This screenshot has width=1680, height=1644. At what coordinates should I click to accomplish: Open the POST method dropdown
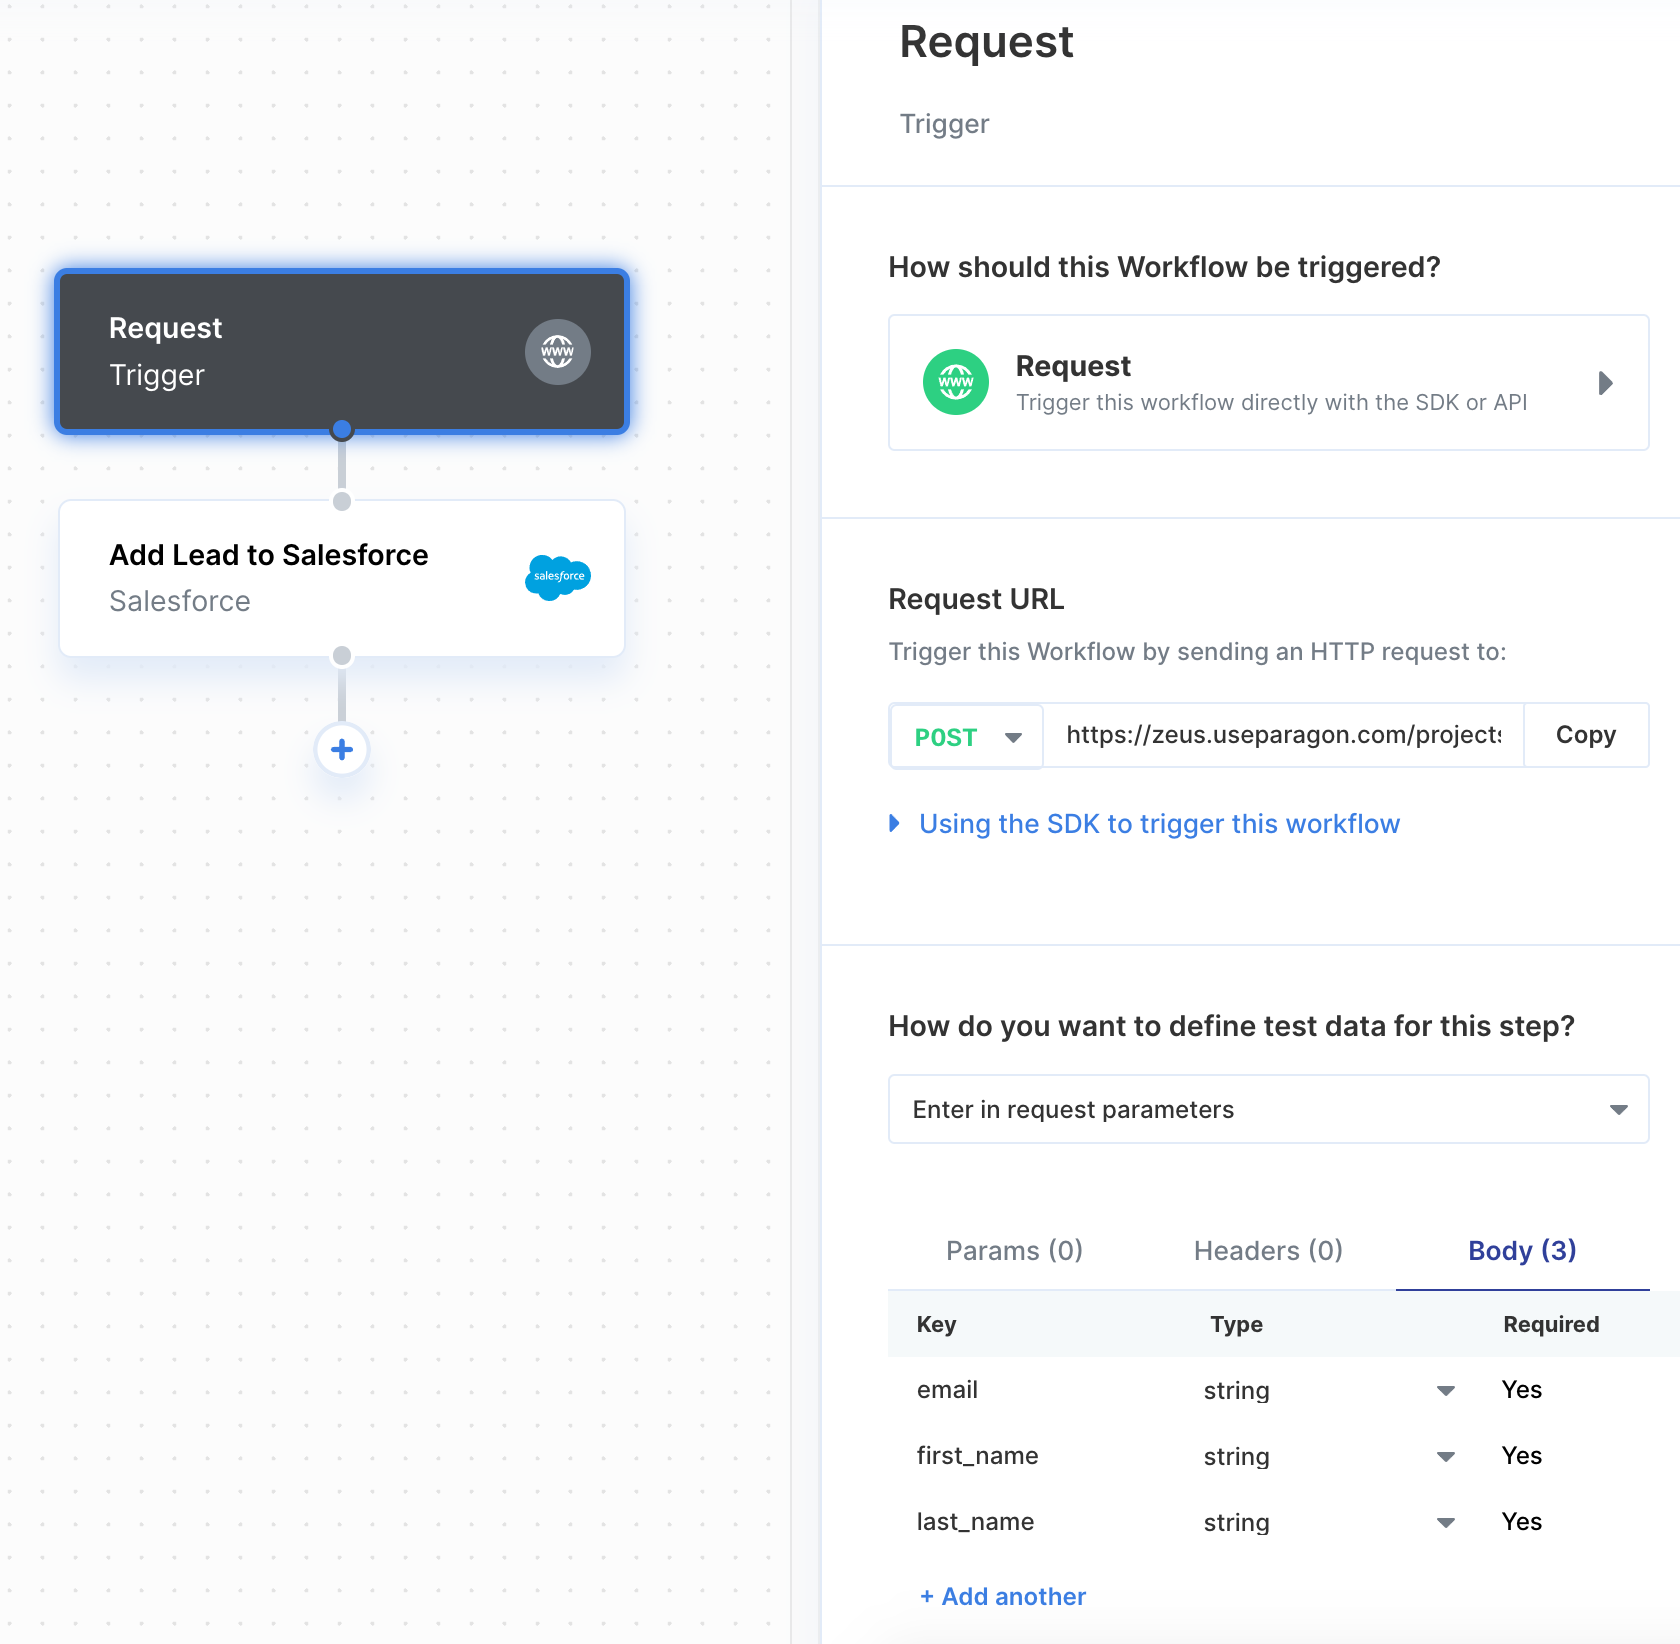pyautogui.click(x=966, y=736)
